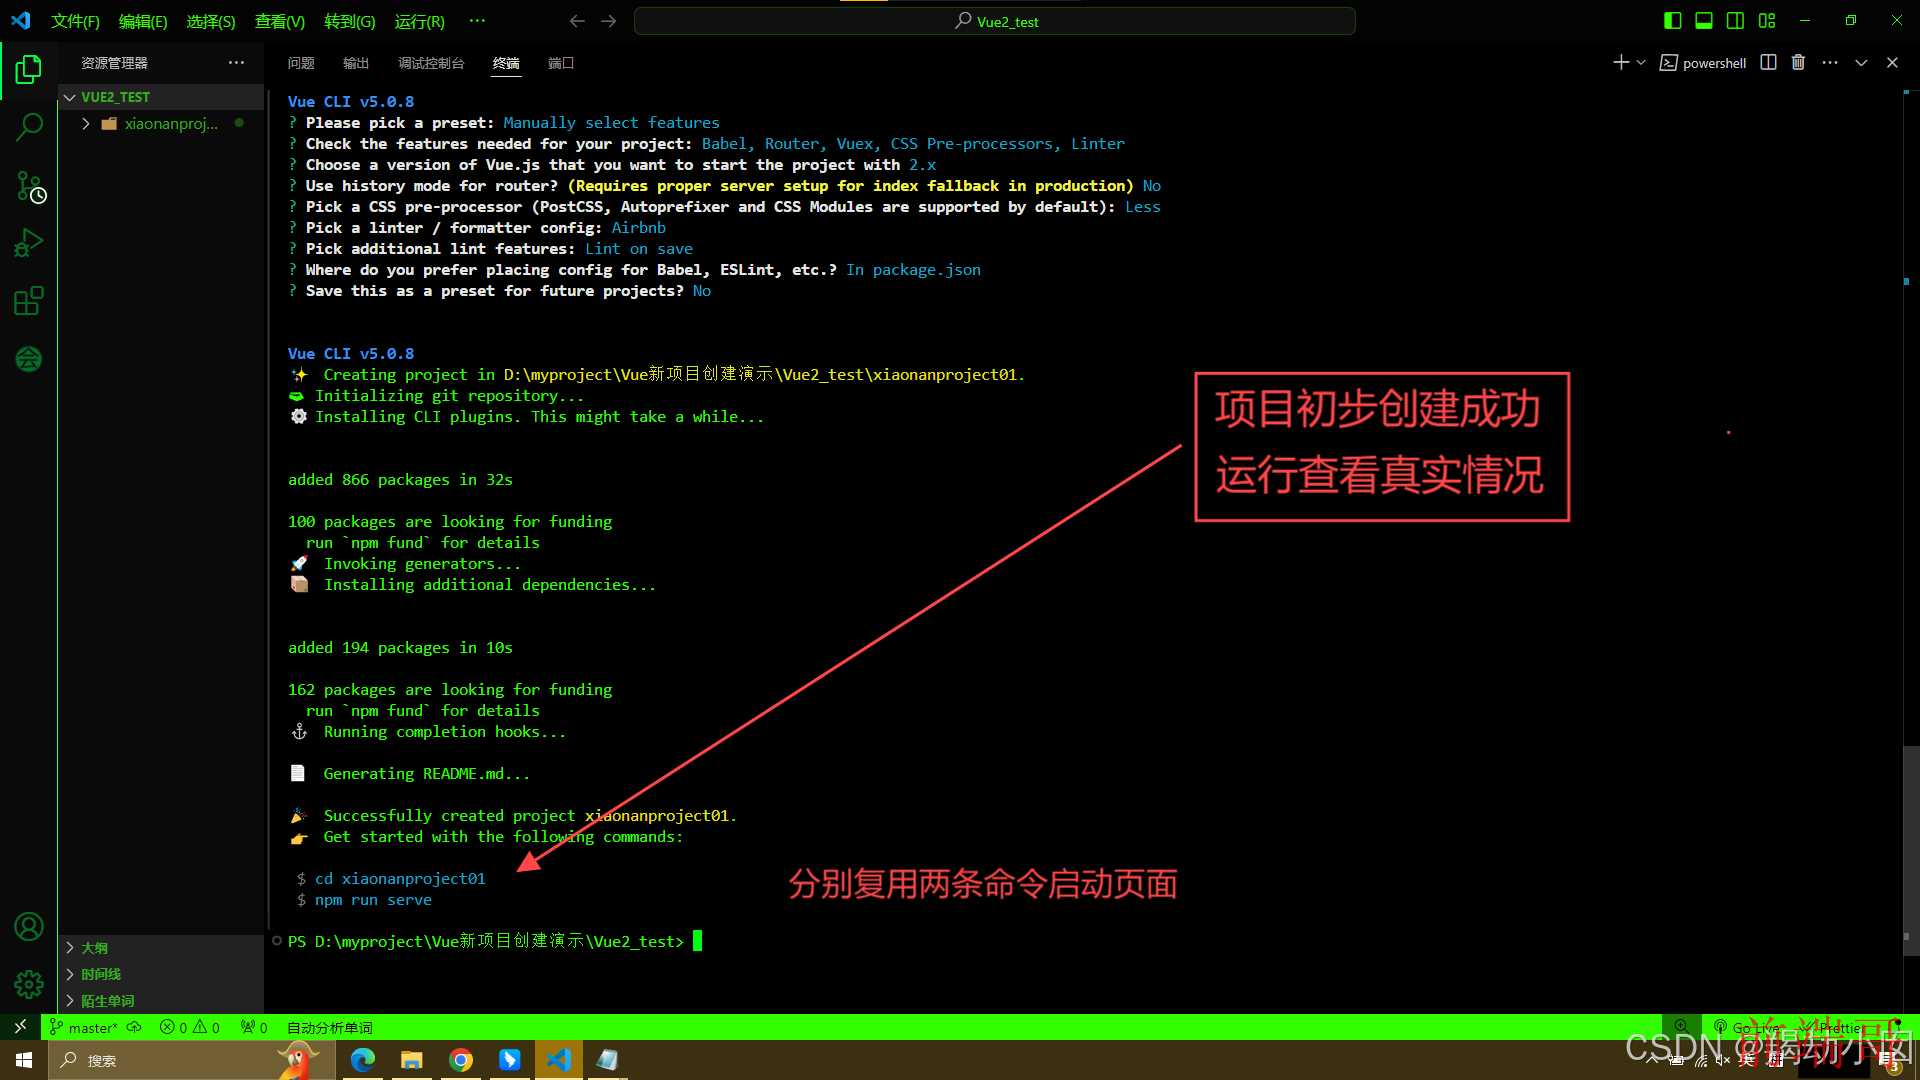Open the 文件(F) menu
The height and width of the screenshot is (1080, 1920).
[75, 21]
